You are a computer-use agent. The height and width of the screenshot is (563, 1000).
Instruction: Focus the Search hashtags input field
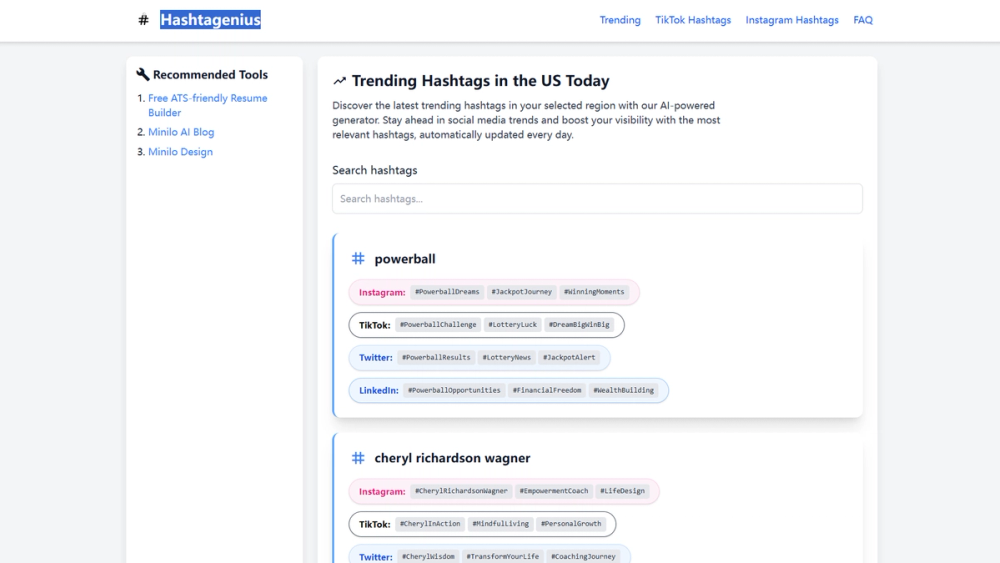tap(597, 199)
